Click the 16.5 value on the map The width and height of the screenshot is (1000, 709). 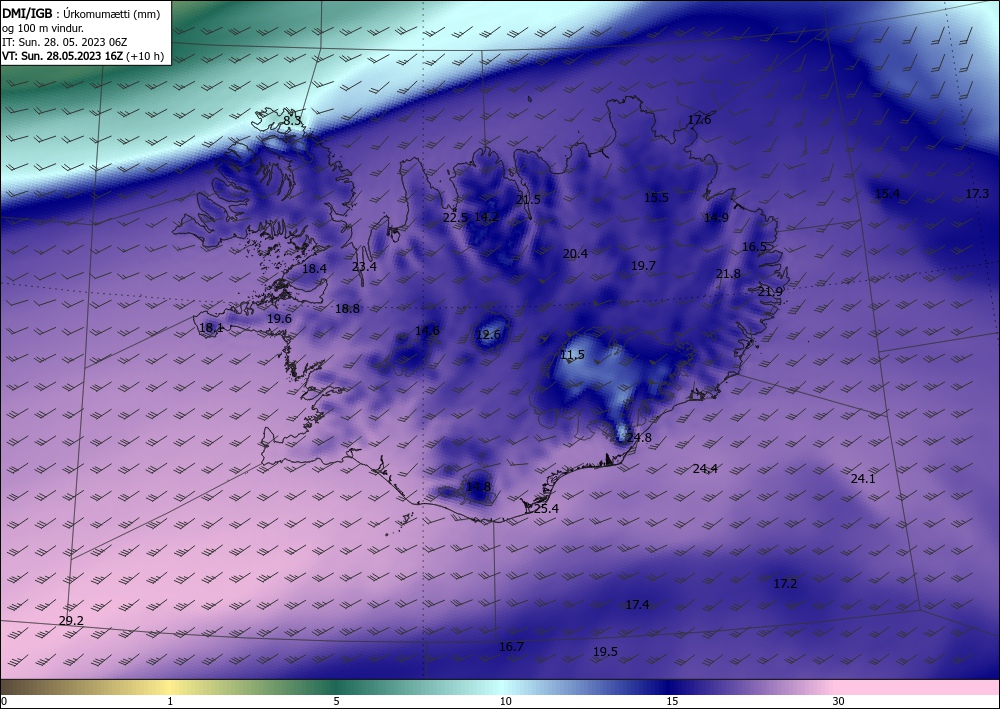754,246
